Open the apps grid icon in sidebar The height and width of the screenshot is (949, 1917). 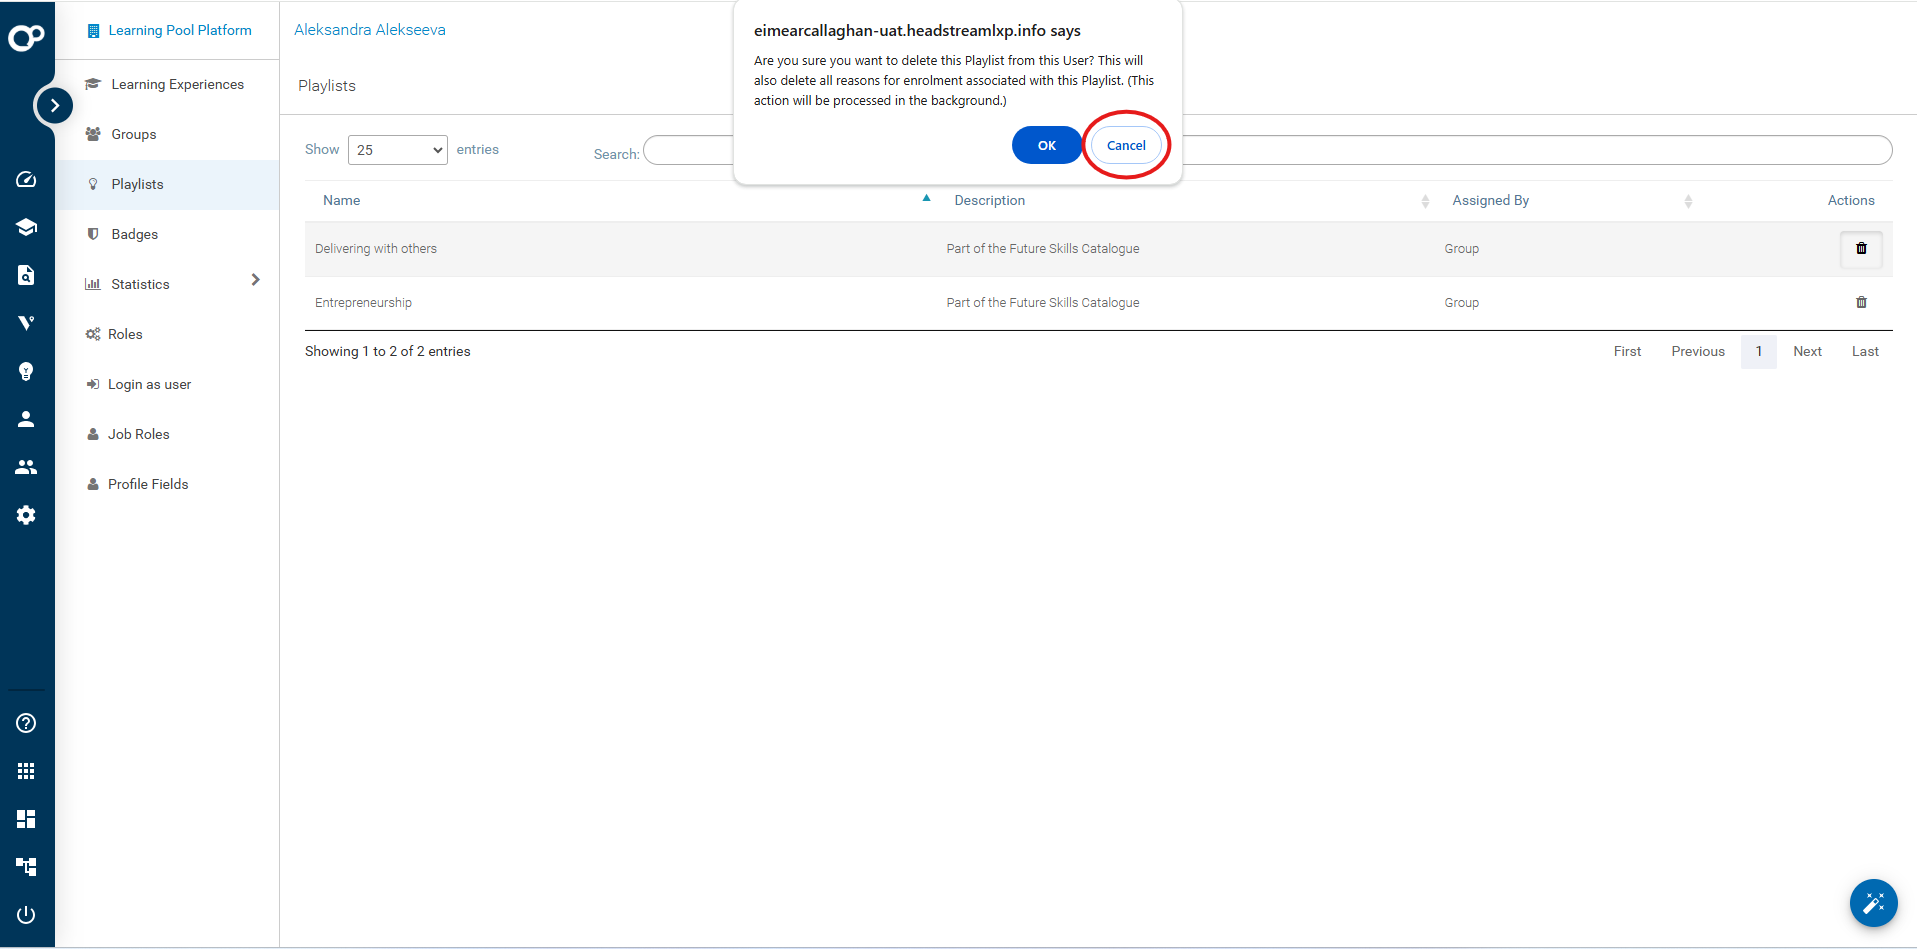coord(26,771)
